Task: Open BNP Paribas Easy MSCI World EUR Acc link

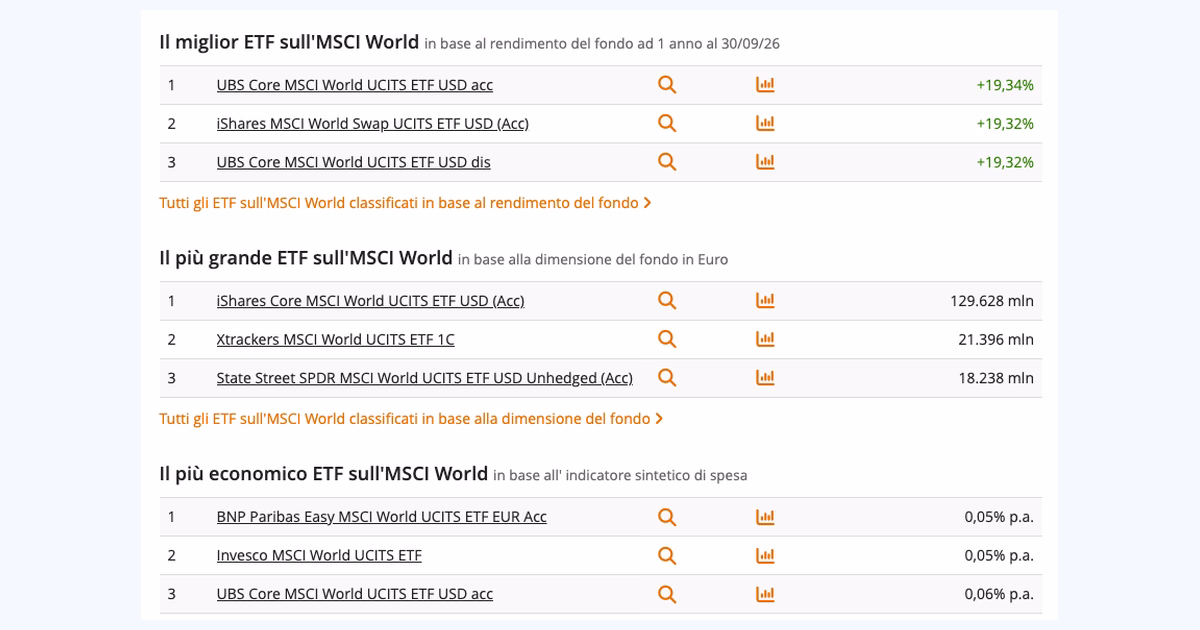Action: 381,517
